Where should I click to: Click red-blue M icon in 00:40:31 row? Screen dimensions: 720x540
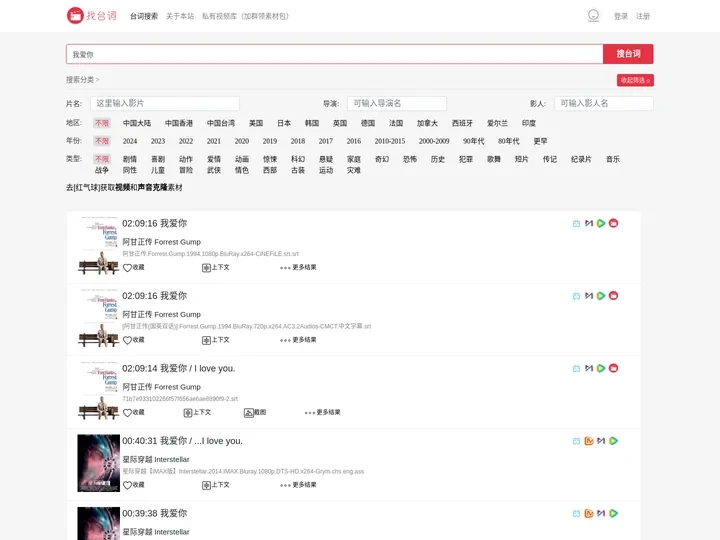[x=601, y=441]
